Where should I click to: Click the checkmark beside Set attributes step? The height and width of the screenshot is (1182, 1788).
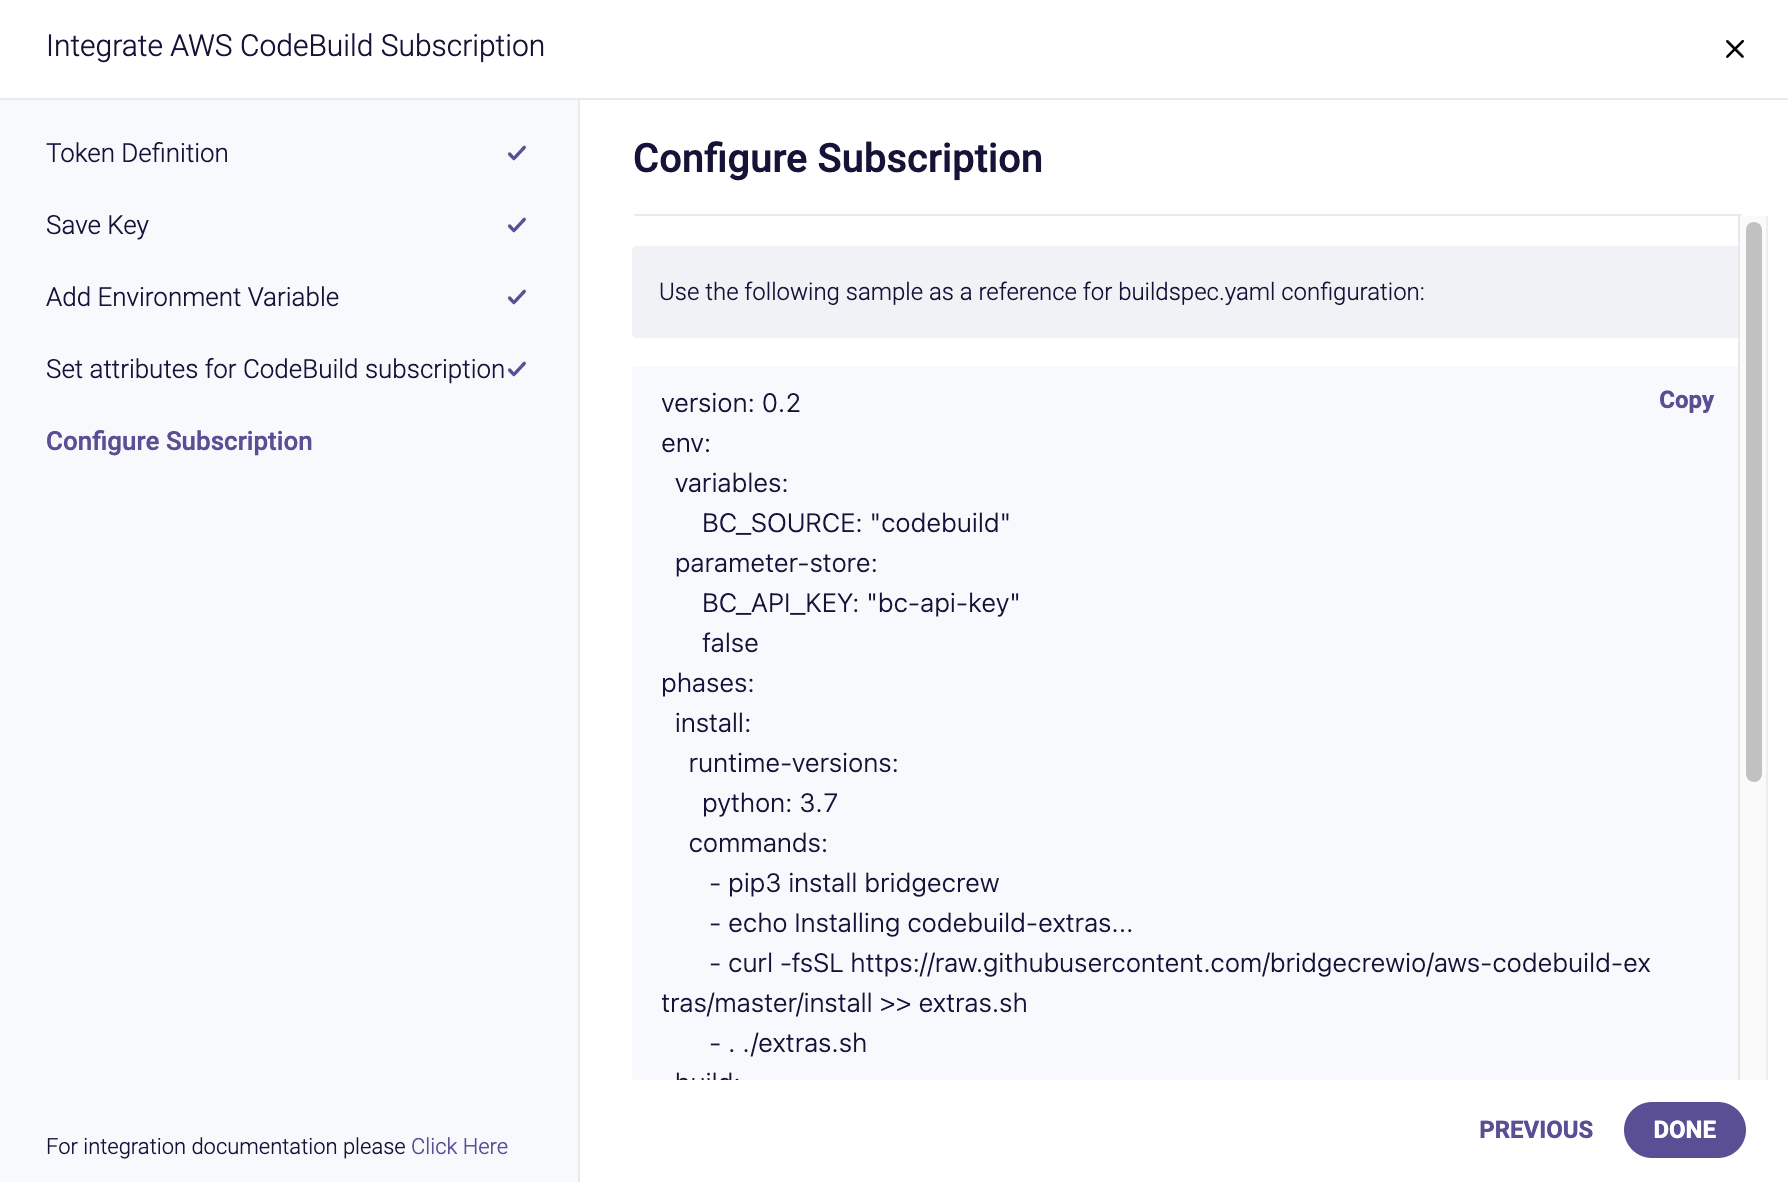tap(516, 369)
